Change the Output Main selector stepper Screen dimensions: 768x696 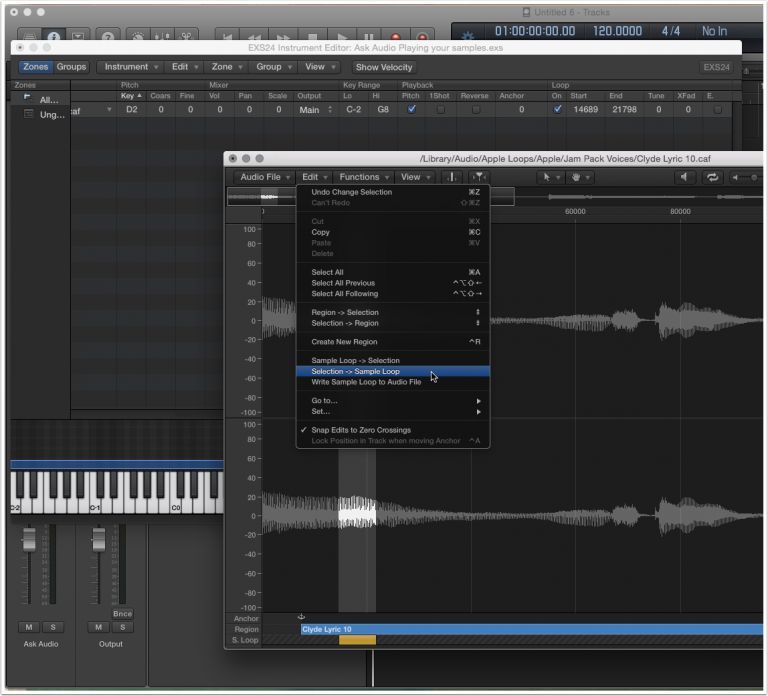click(x=330, y=110)
